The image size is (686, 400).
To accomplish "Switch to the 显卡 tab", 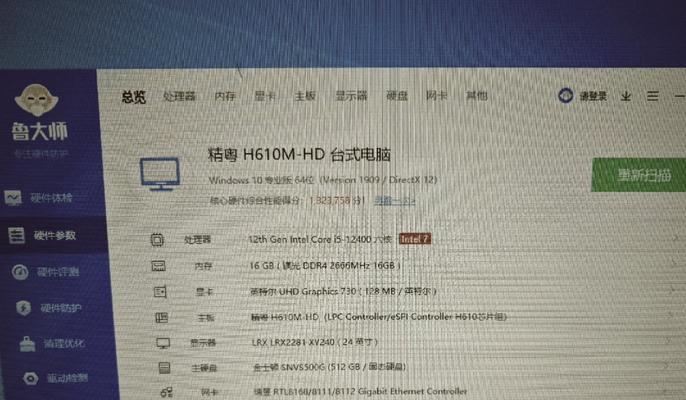I will click(265, 96).
